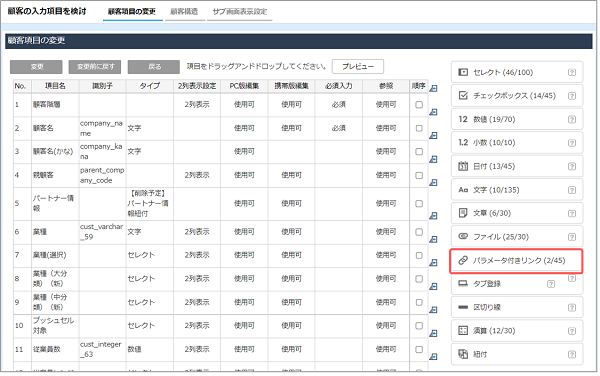Open help for セレクト item type
The height and width of the screenshot is (376, 600).
572,72
